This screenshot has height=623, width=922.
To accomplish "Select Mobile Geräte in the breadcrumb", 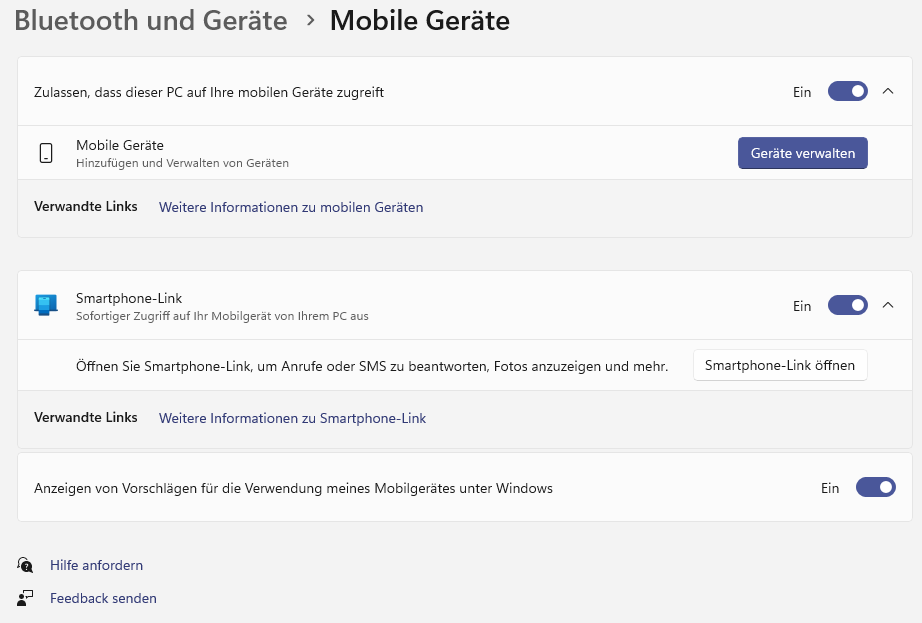I will point(419,20).
